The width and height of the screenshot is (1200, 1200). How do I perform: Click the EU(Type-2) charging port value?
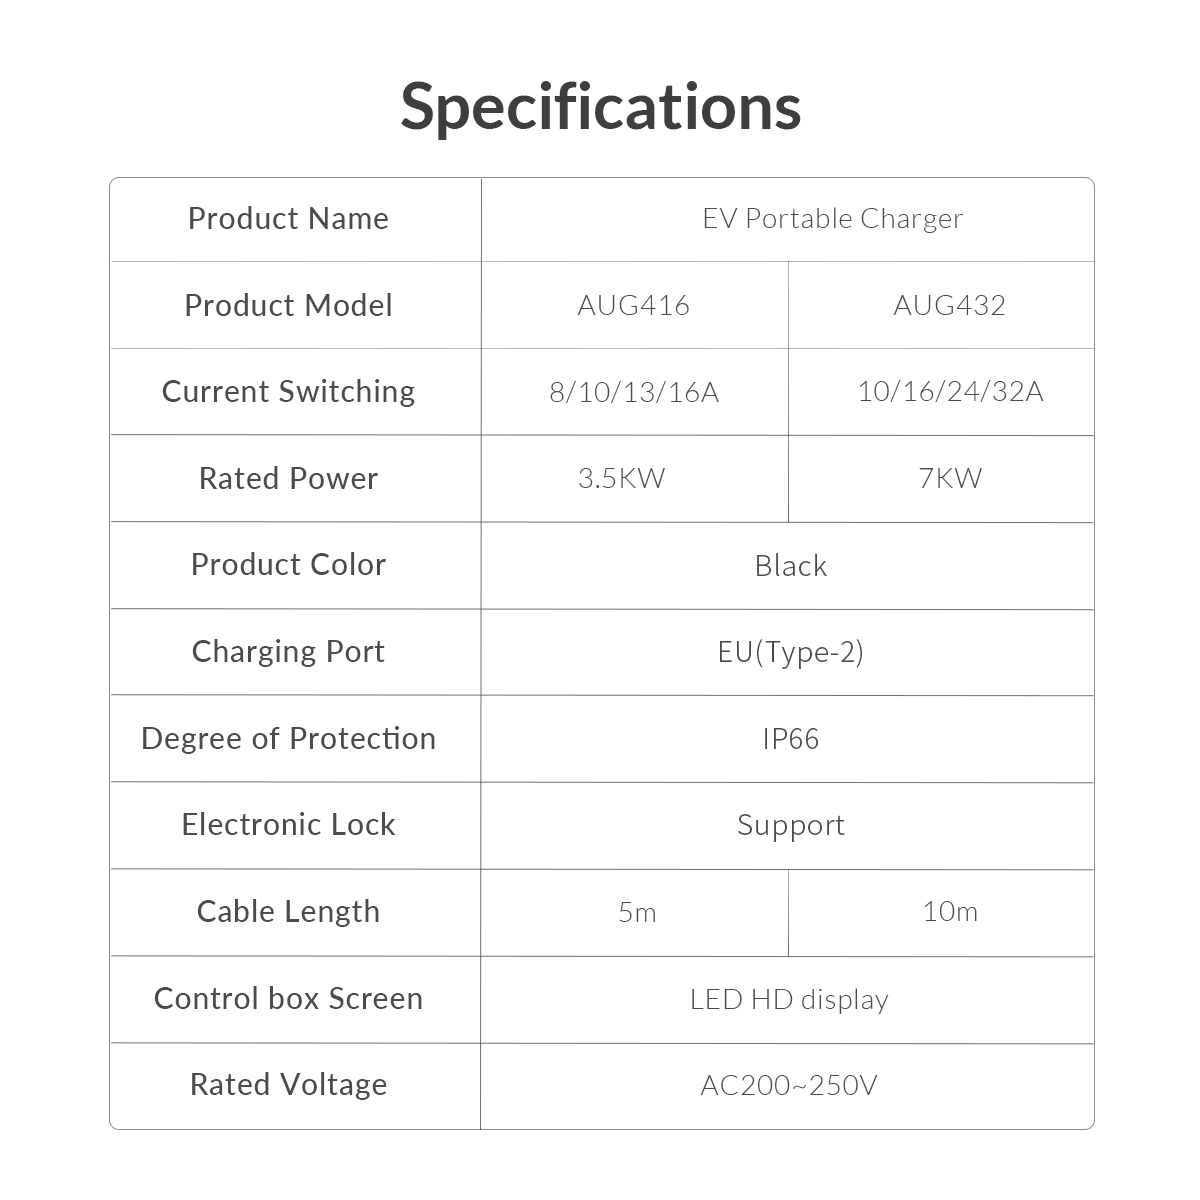point(790,652)
